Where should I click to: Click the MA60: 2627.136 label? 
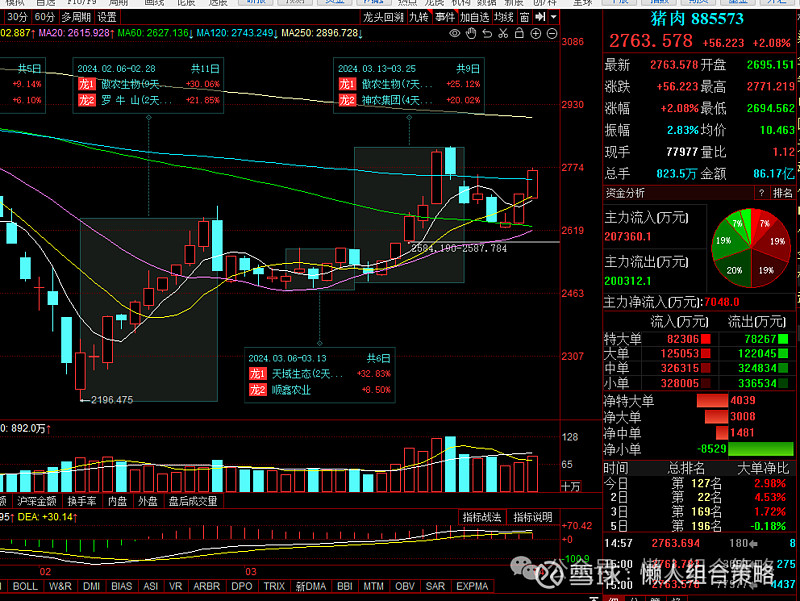[153, 33]
